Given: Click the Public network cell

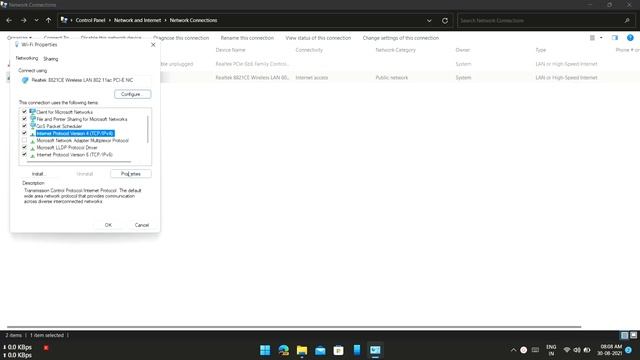Looking at the screenshot, I should coord(391,78).
